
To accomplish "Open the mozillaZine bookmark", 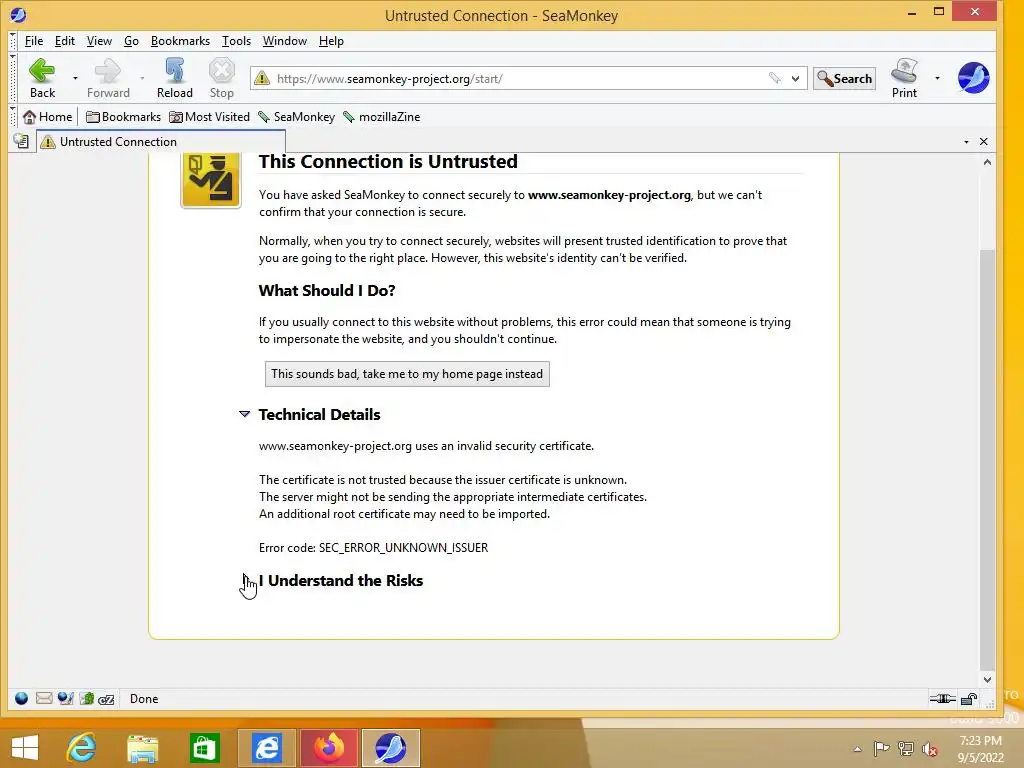I will pyautogui.click(x=382, y=117).
